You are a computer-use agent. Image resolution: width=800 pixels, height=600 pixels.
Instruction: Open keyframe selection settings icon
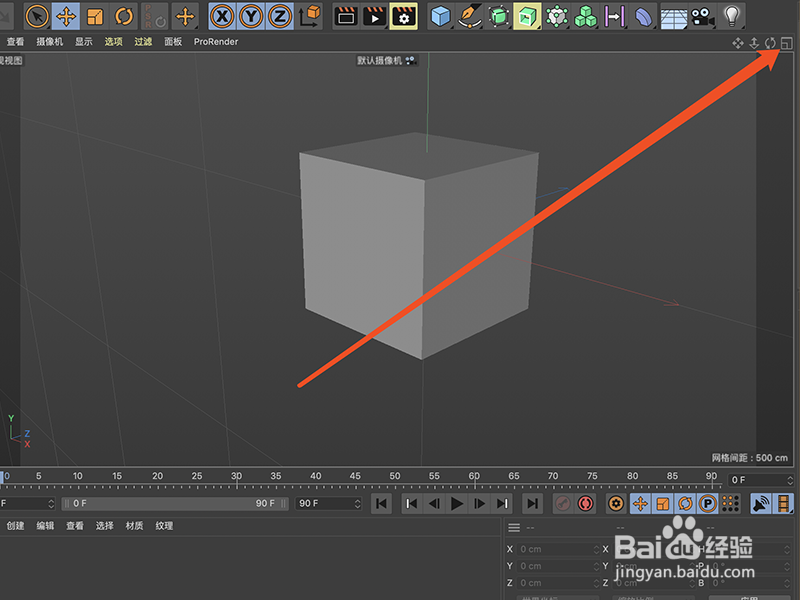click(616, 504)
